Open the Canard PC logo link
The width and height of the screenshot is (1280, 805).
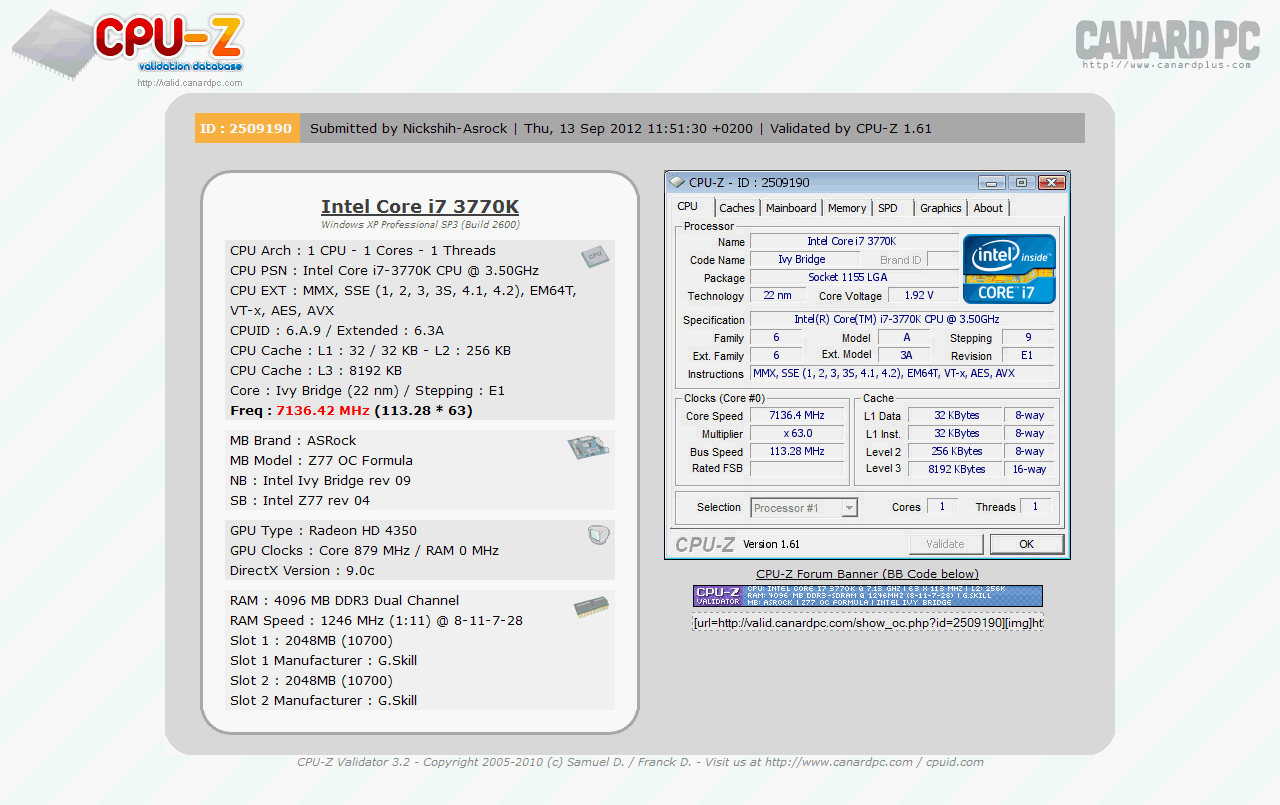point(1167,44)
